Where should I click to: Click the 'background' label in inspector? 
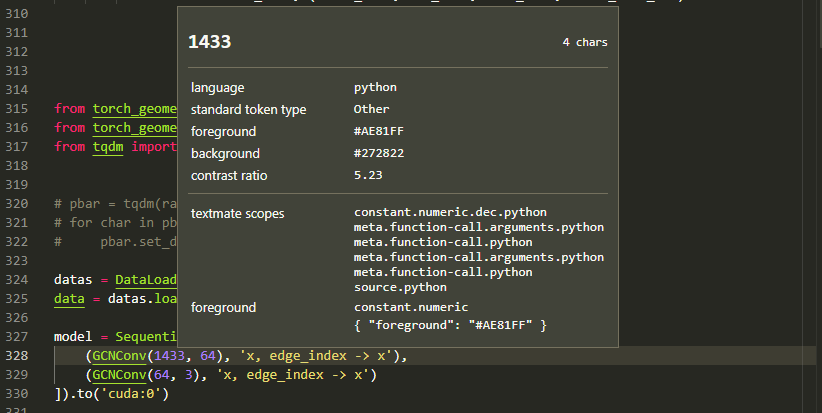coord(225,154)
